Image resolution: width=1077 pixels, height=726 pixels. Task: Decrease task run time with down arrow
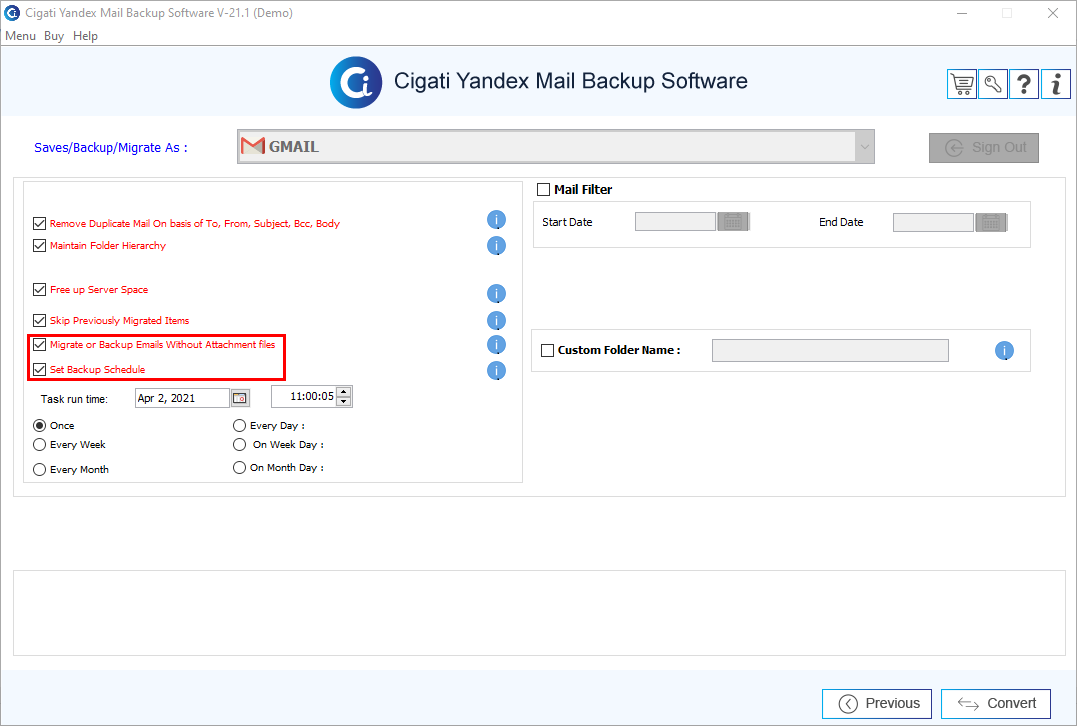pos(344,401)
